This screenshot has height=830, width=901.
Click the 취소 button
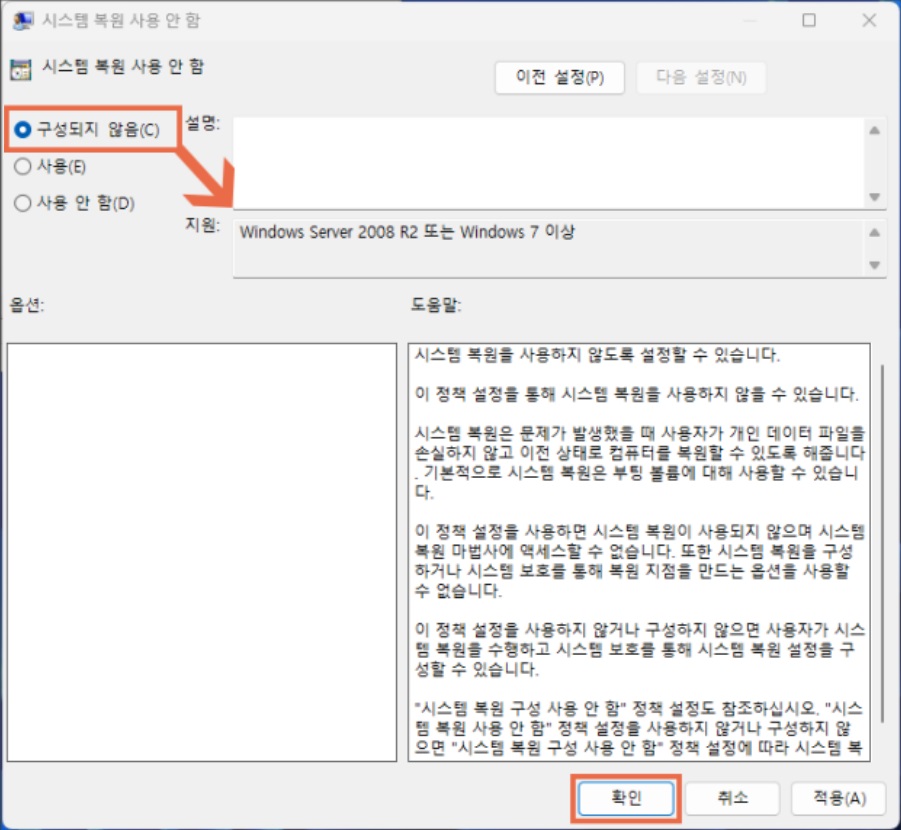pos(733,798)
